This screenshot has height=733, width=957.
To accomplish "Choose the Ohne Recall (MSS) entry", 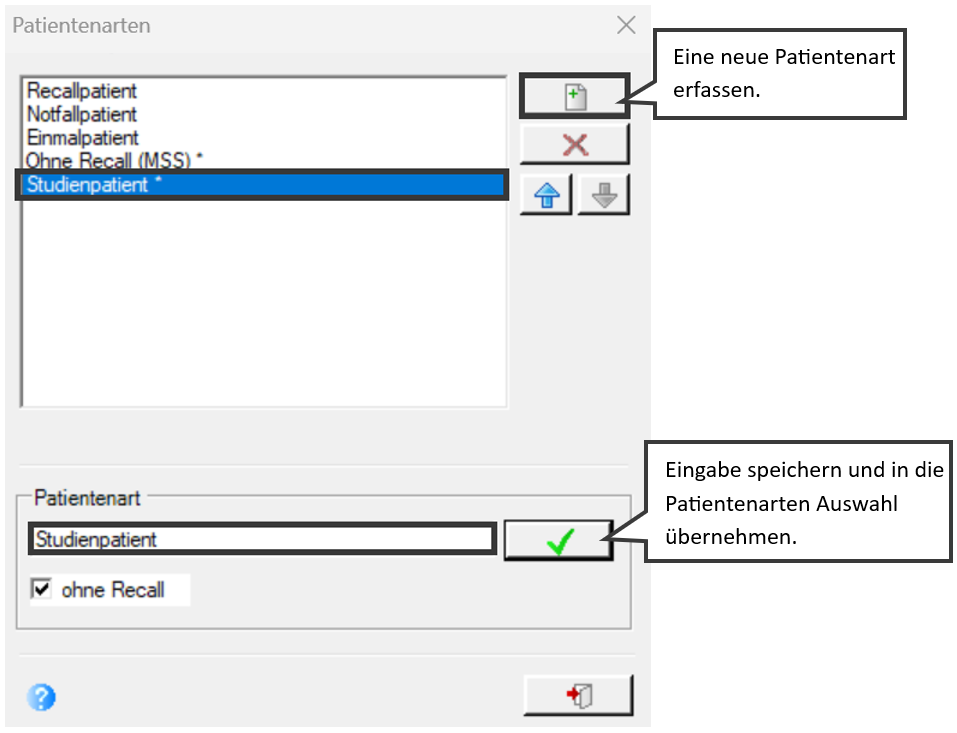I will (114, 160).
